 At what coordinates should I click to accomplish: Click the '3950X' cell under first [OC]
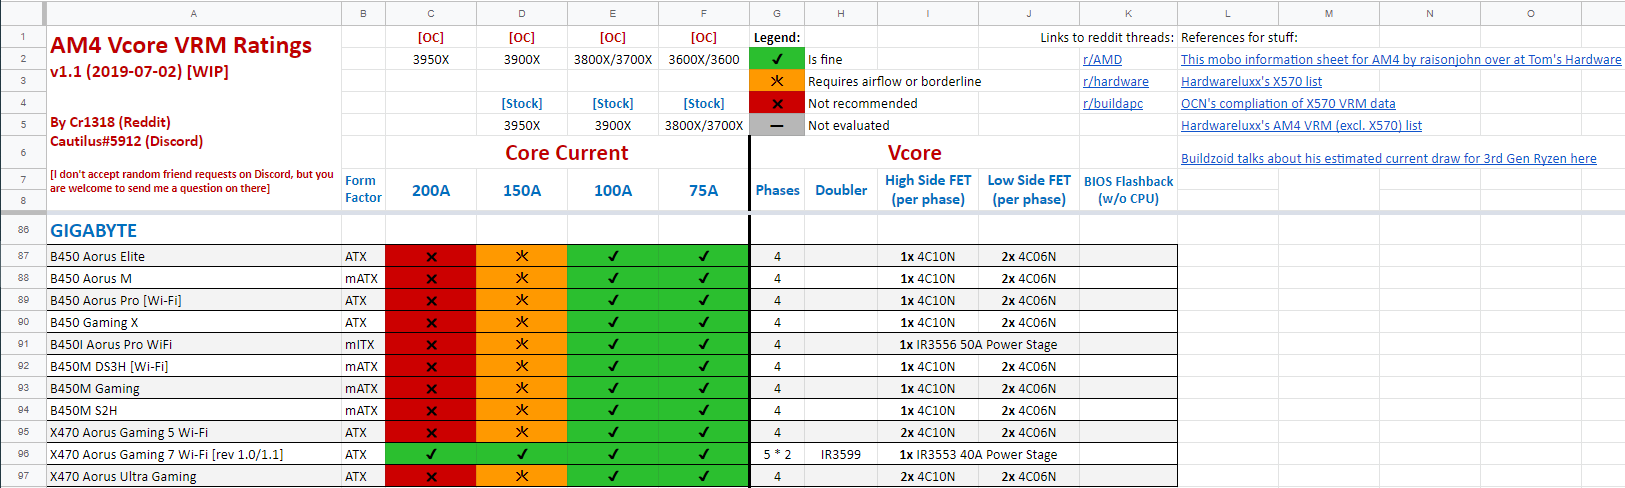[x=431, y=60]
